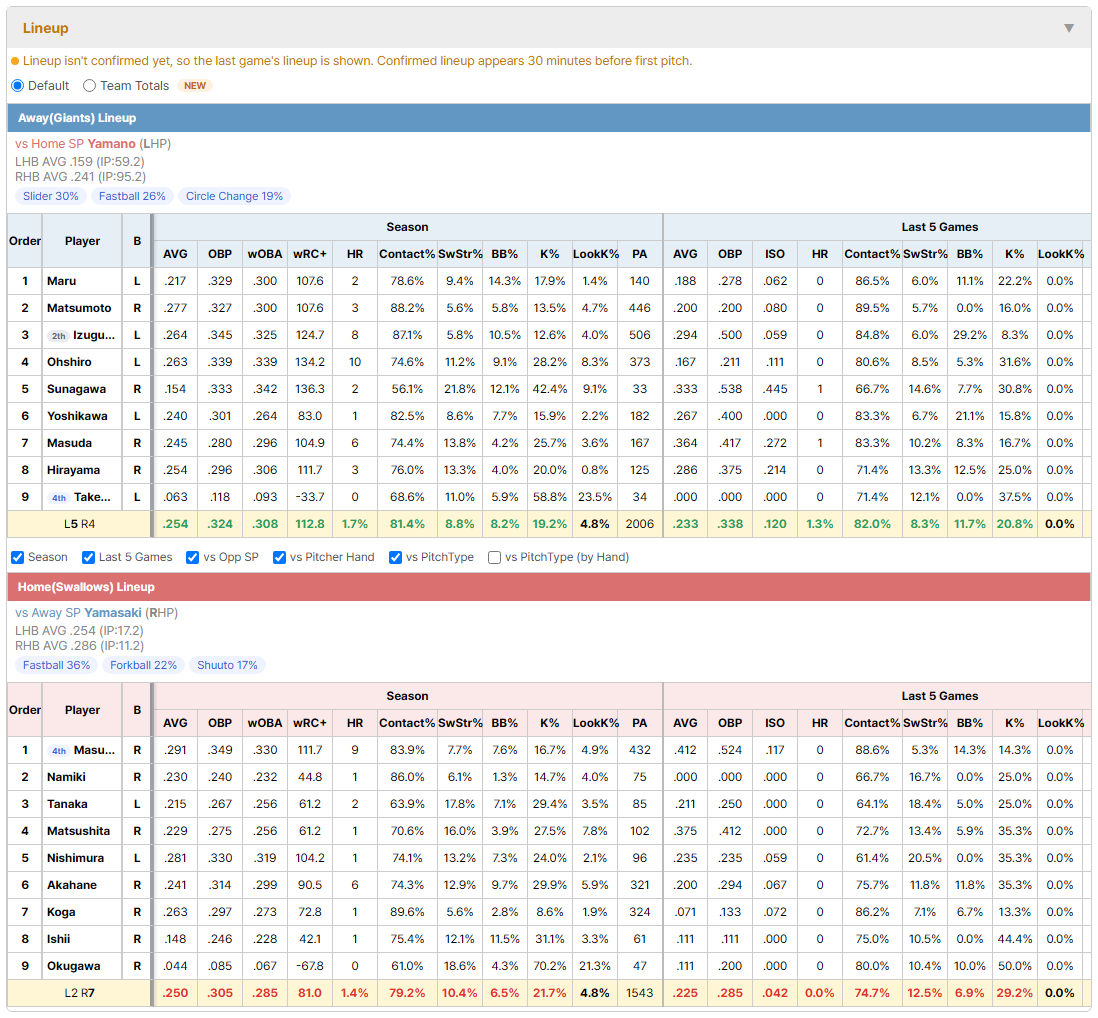This screenshot has width=1098, height=1018.
Task: Click player name Akahane
Action: click(x=72, y=885)
